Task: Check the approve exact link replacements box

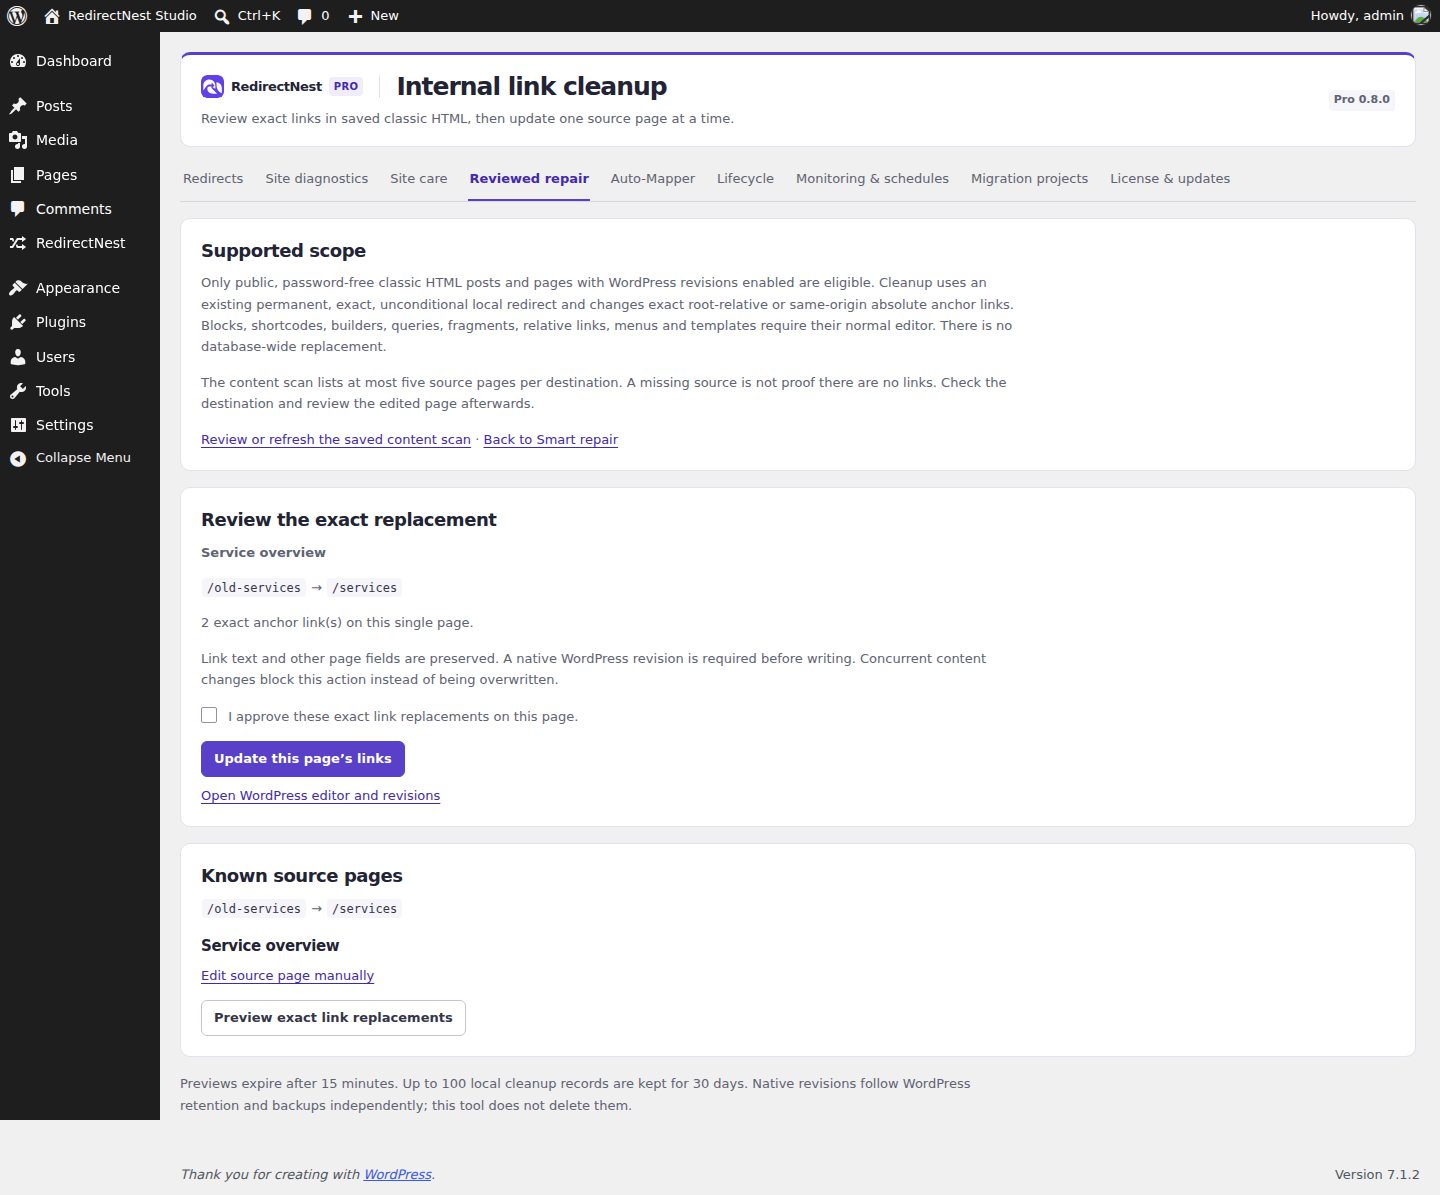Action: pos(209,715)
